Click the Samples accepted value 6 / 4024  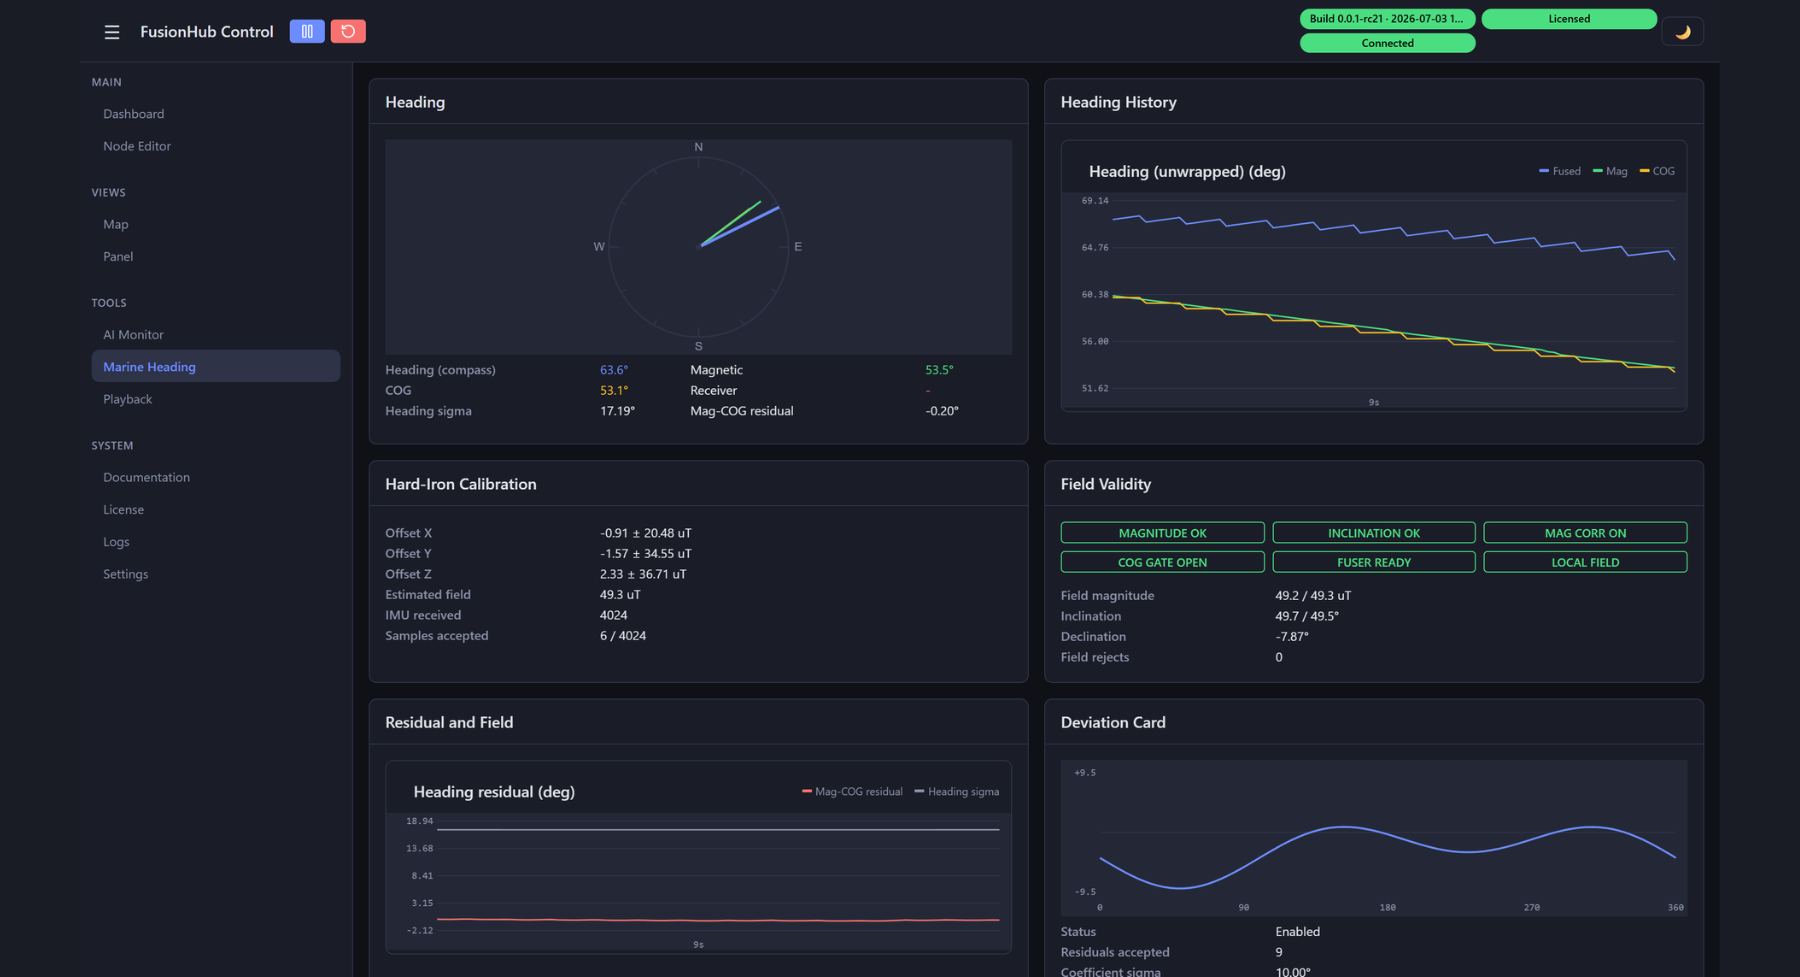(x=623, y=636)
